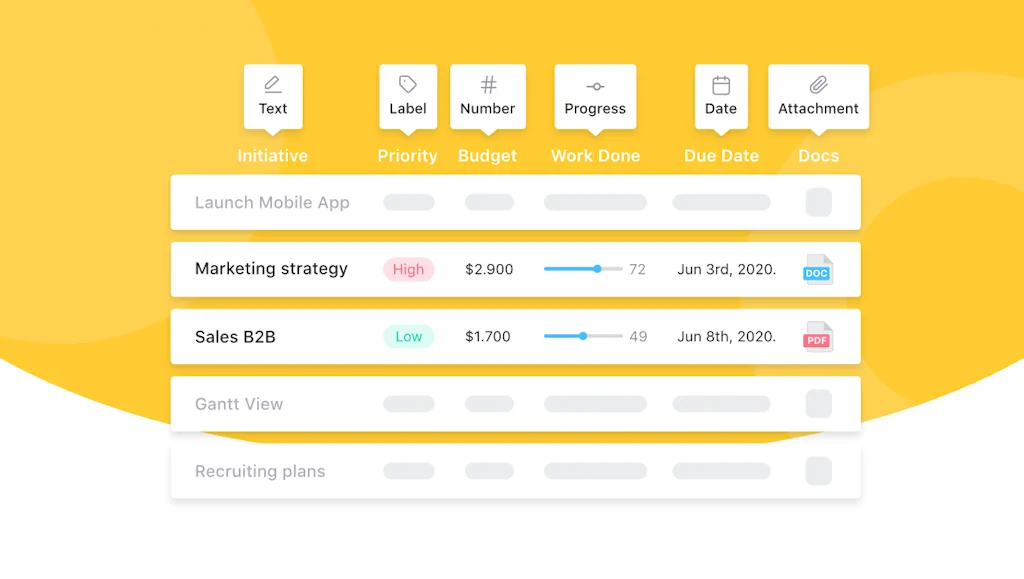Screen dimensions: 1024x579
Task: Open the Launch Mobile App row
Action: click(272, 203)
